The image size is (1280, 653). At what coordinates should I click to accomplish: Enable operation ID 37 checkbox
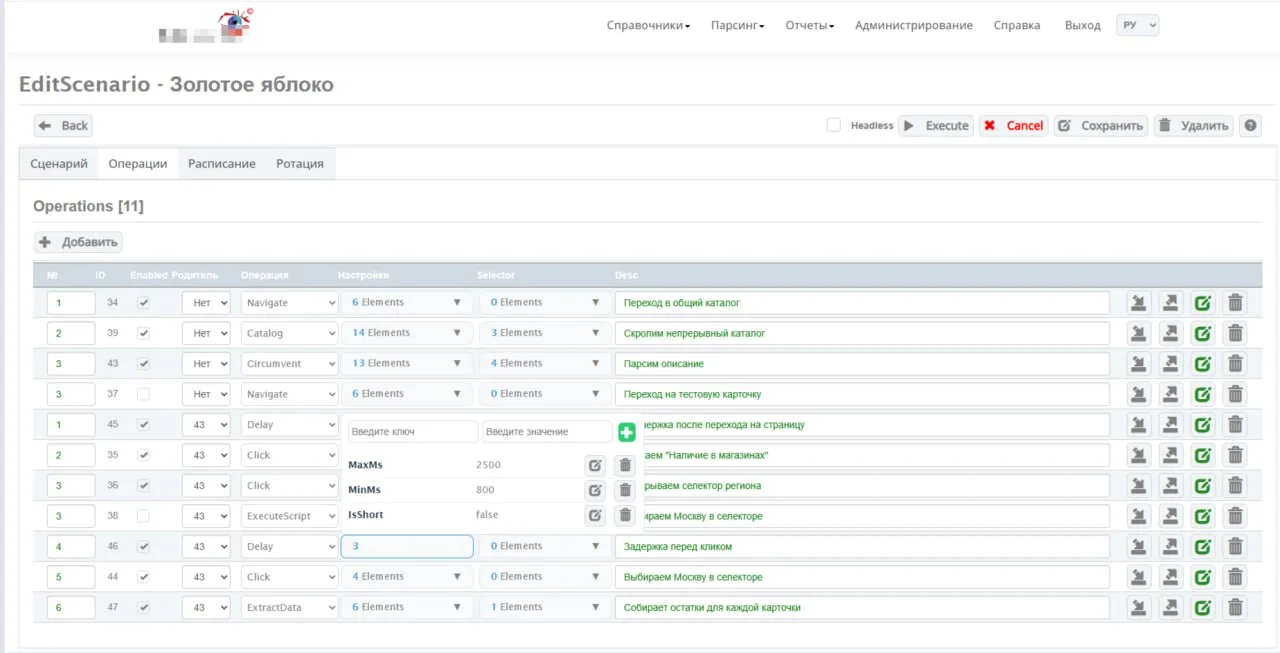143,394
